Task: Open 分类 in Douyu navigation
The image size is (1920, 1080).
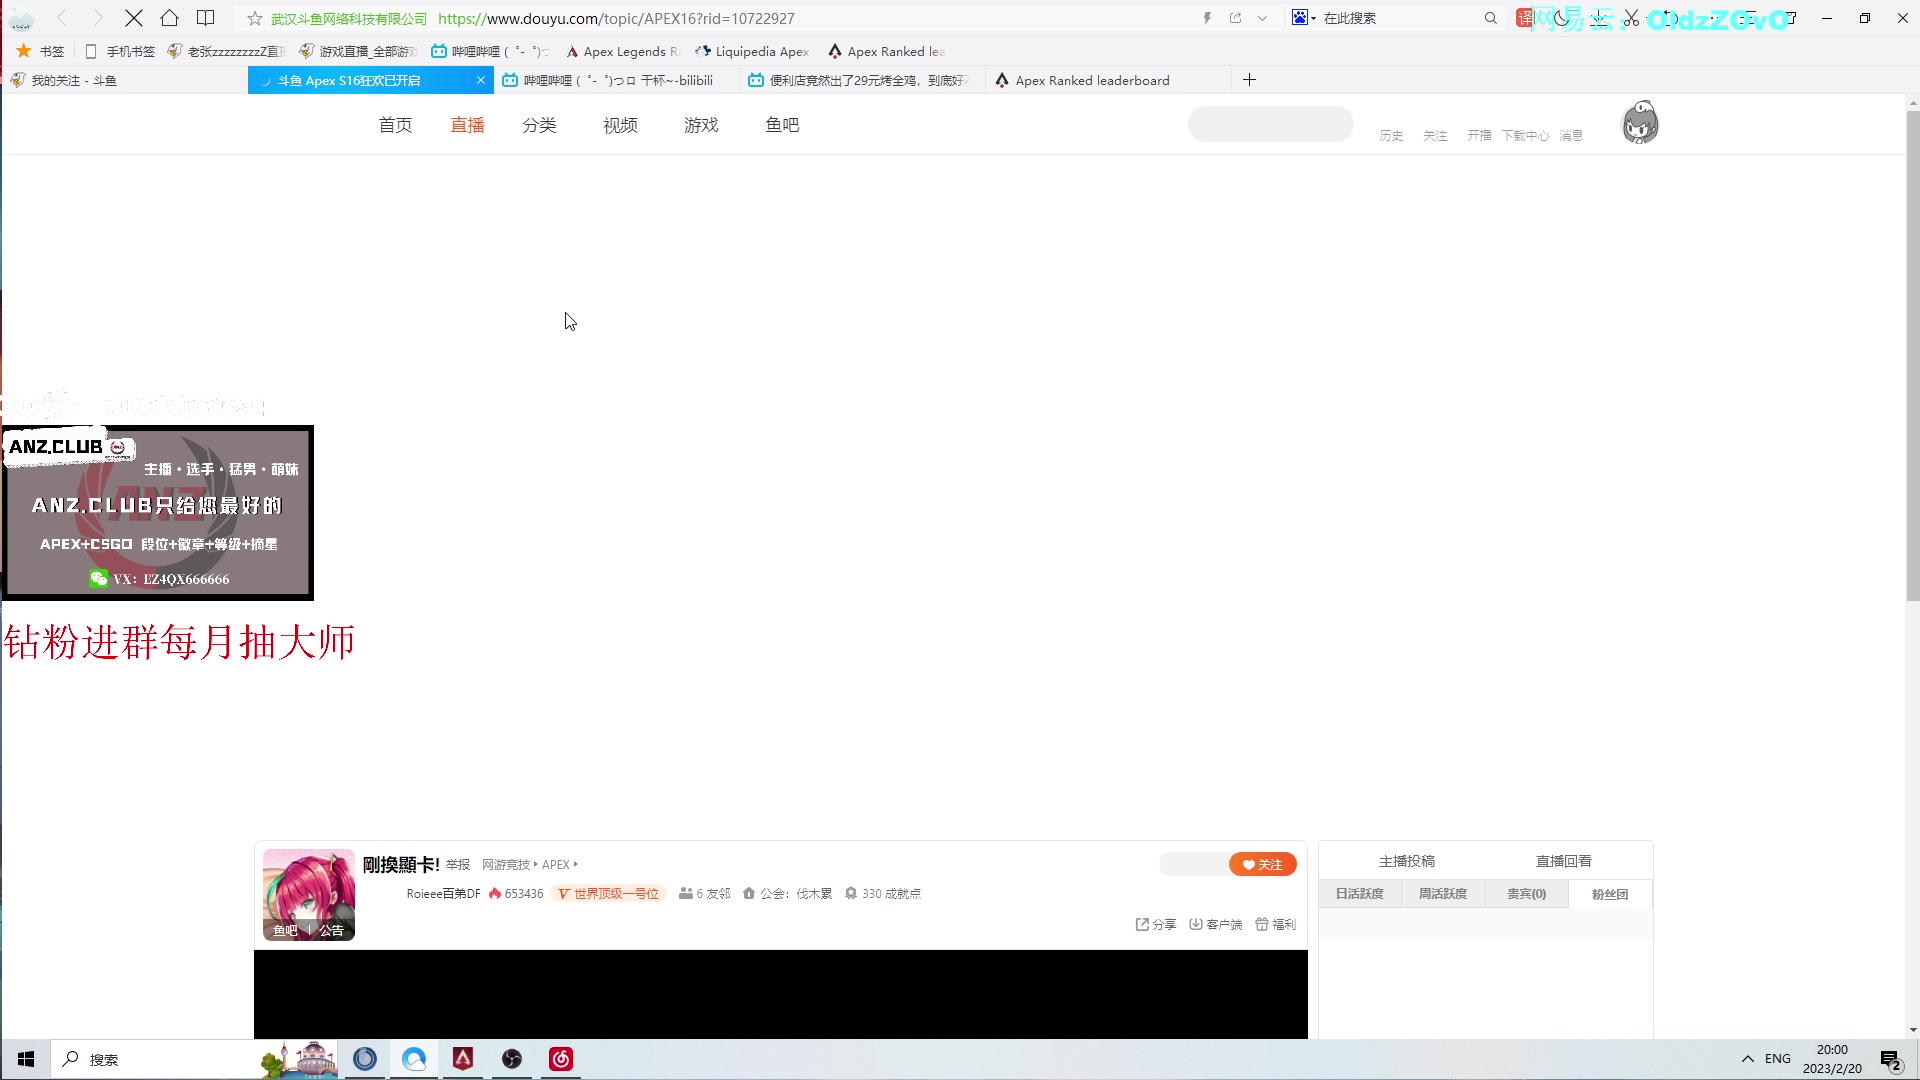Action: 539,125
